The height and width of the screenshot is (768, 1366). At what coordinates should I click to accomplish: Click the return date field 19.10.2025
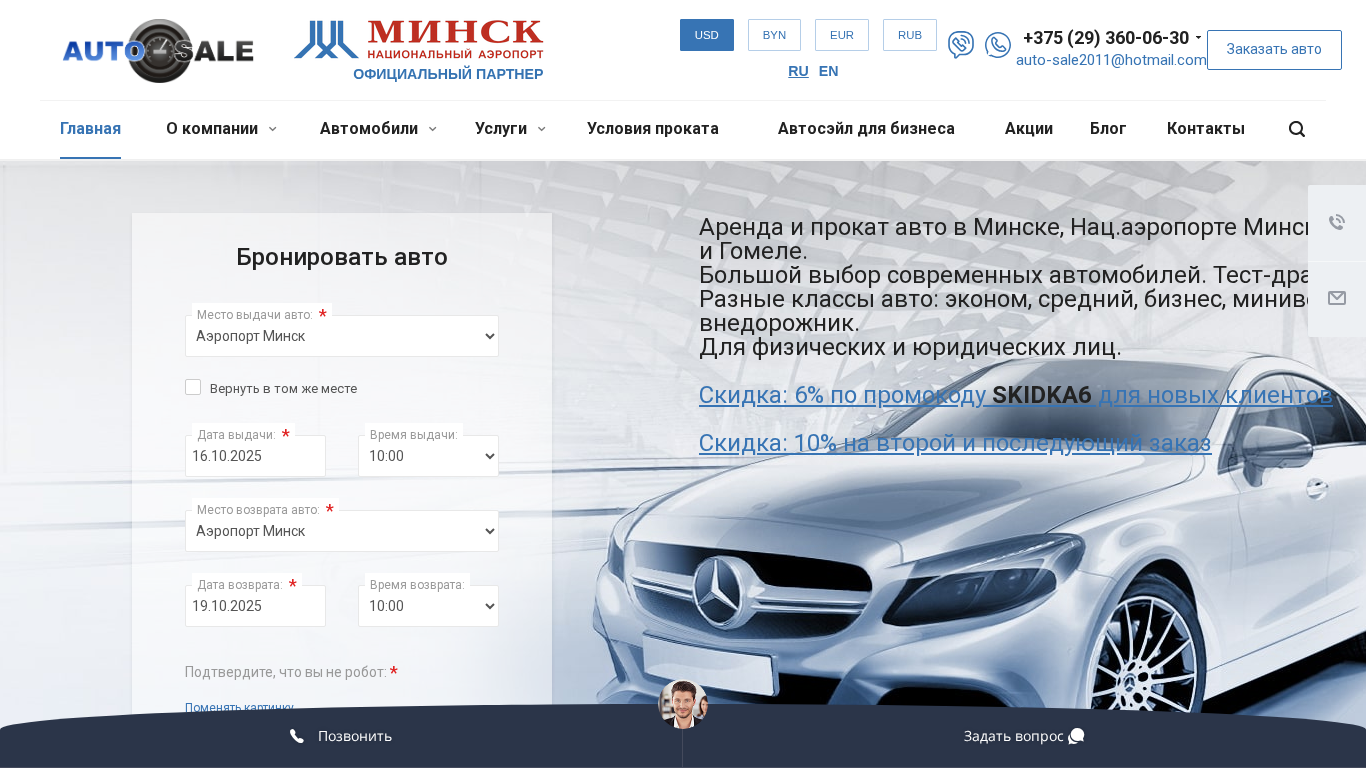click(255, 606)
